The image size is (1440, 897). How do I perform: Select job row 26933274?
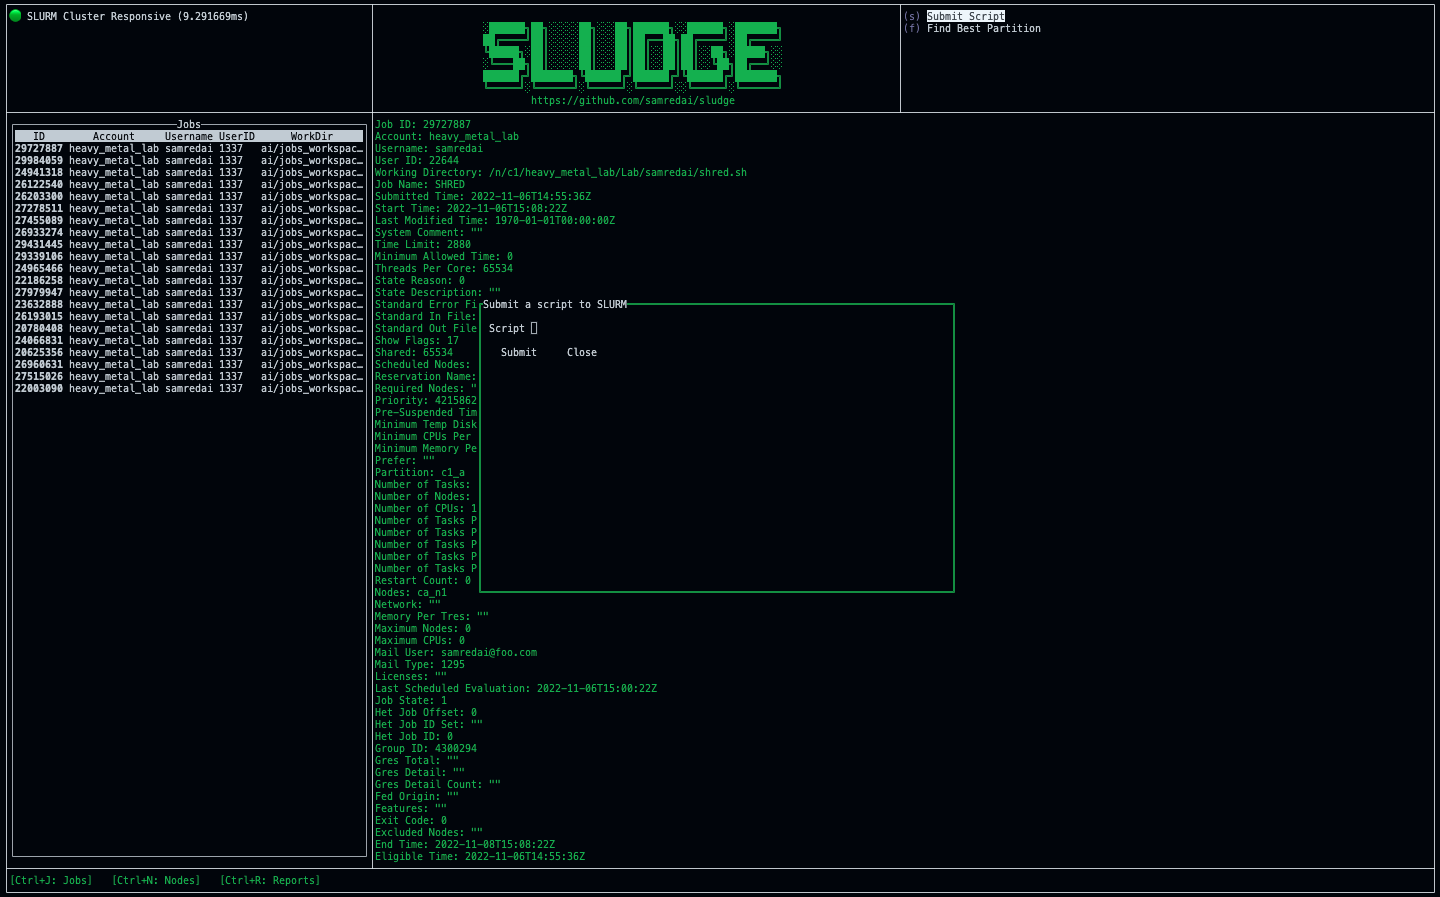(189, 232)
